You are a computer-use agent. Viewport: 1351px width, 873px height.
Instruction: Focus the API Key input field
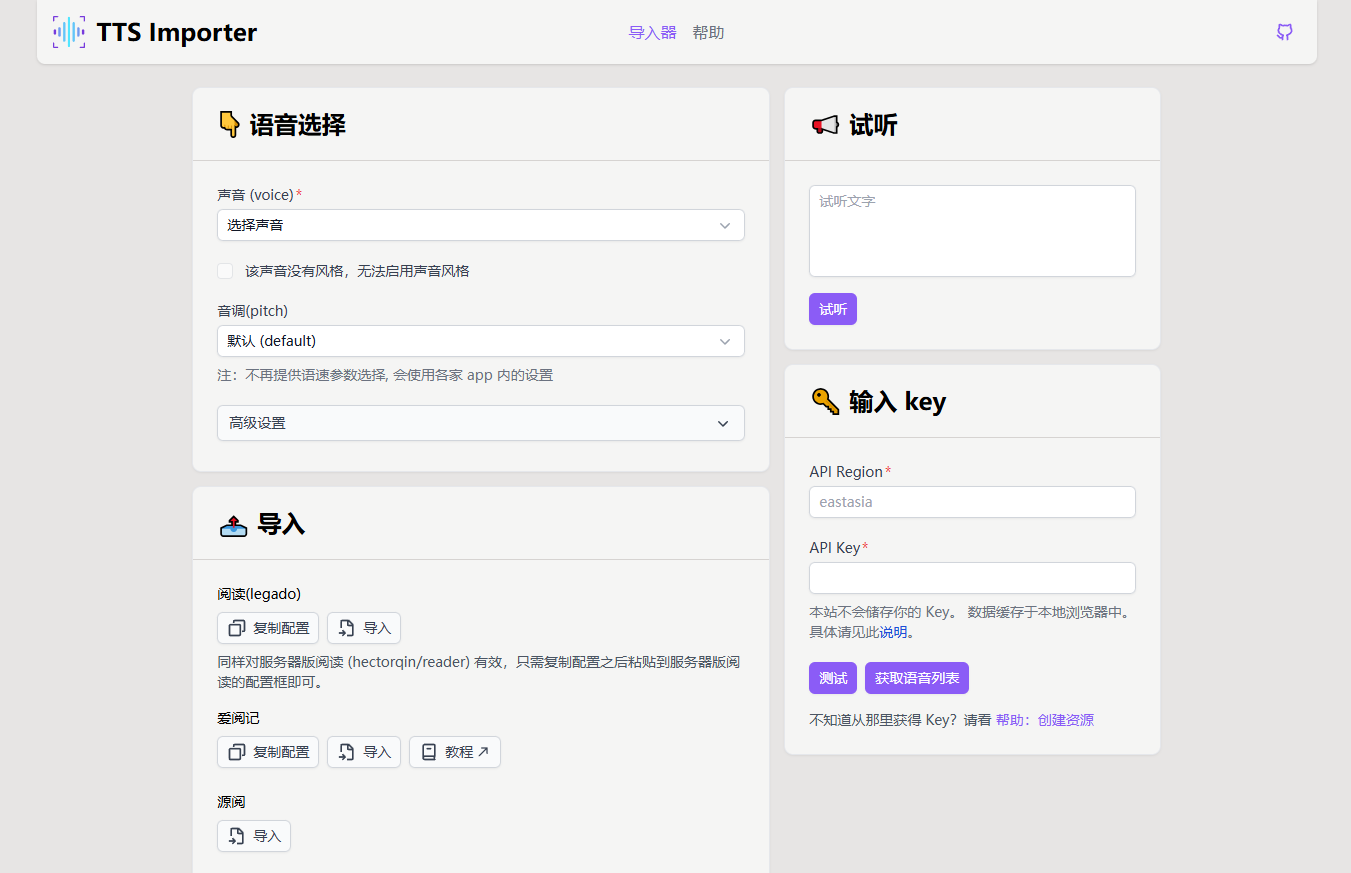pos(972,578)
